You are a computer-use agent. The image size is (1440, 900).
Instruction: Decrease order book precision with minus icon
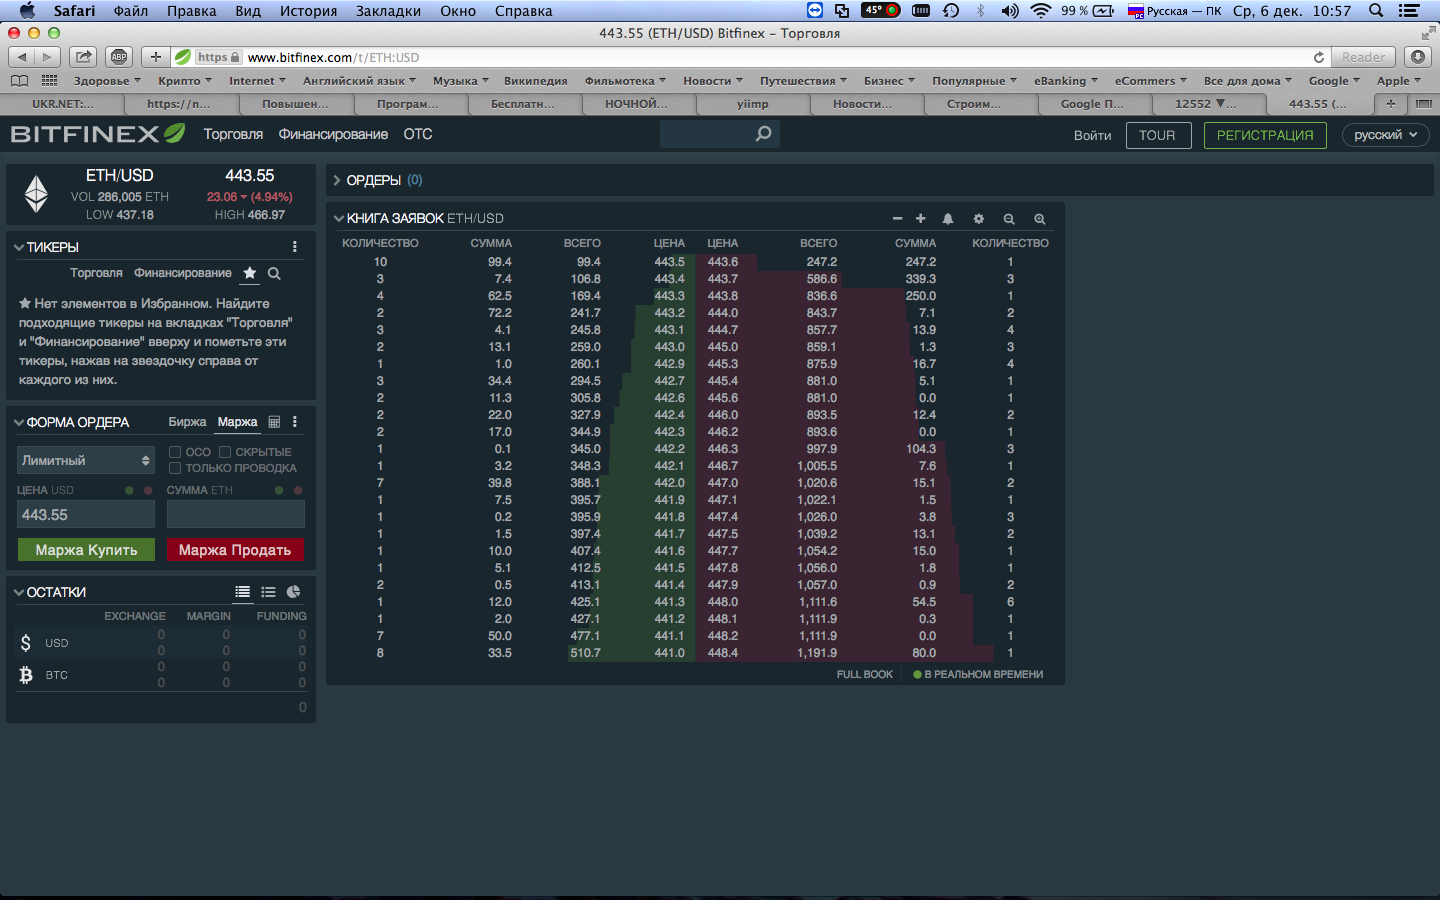click(x=897, y=219)
